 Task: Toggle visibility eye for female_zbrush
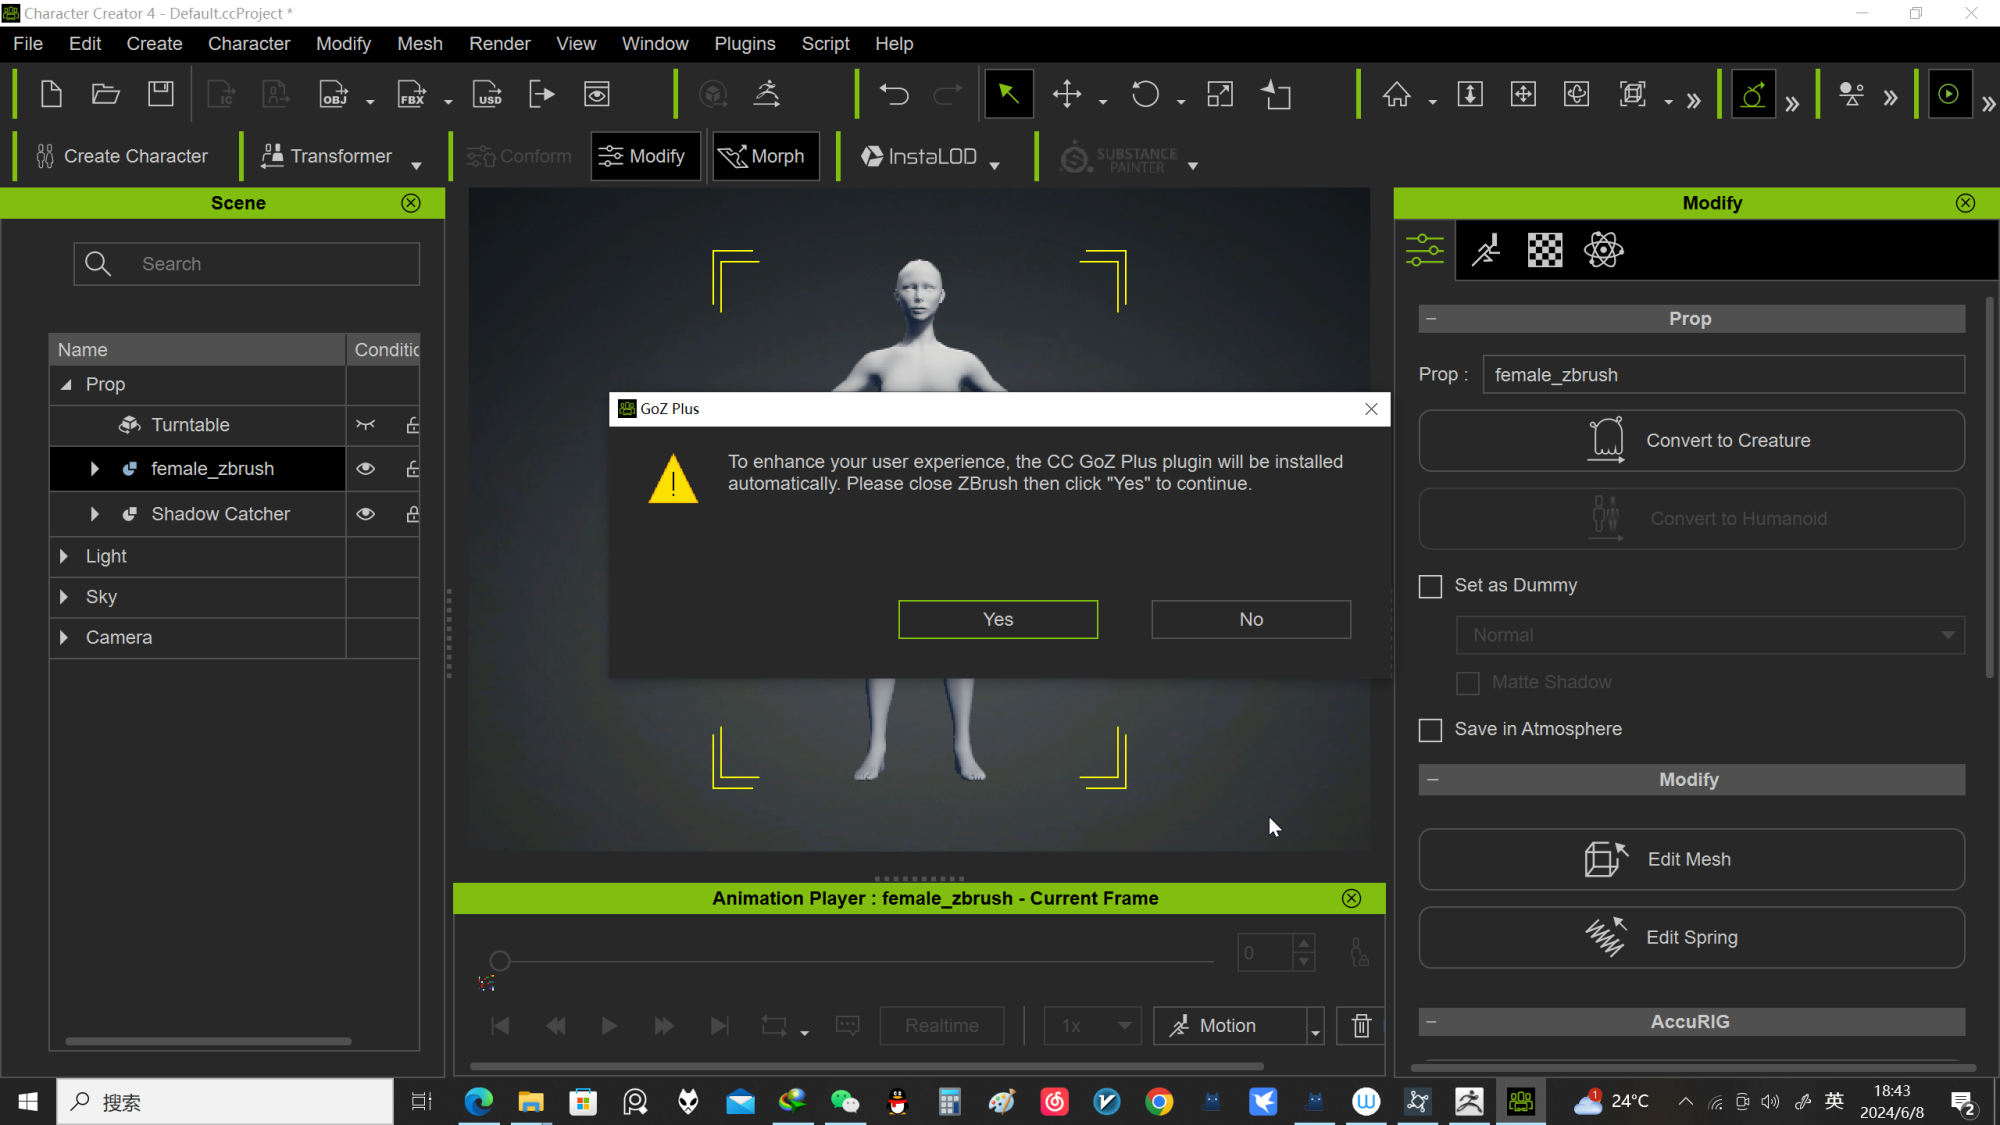(366, 469)
